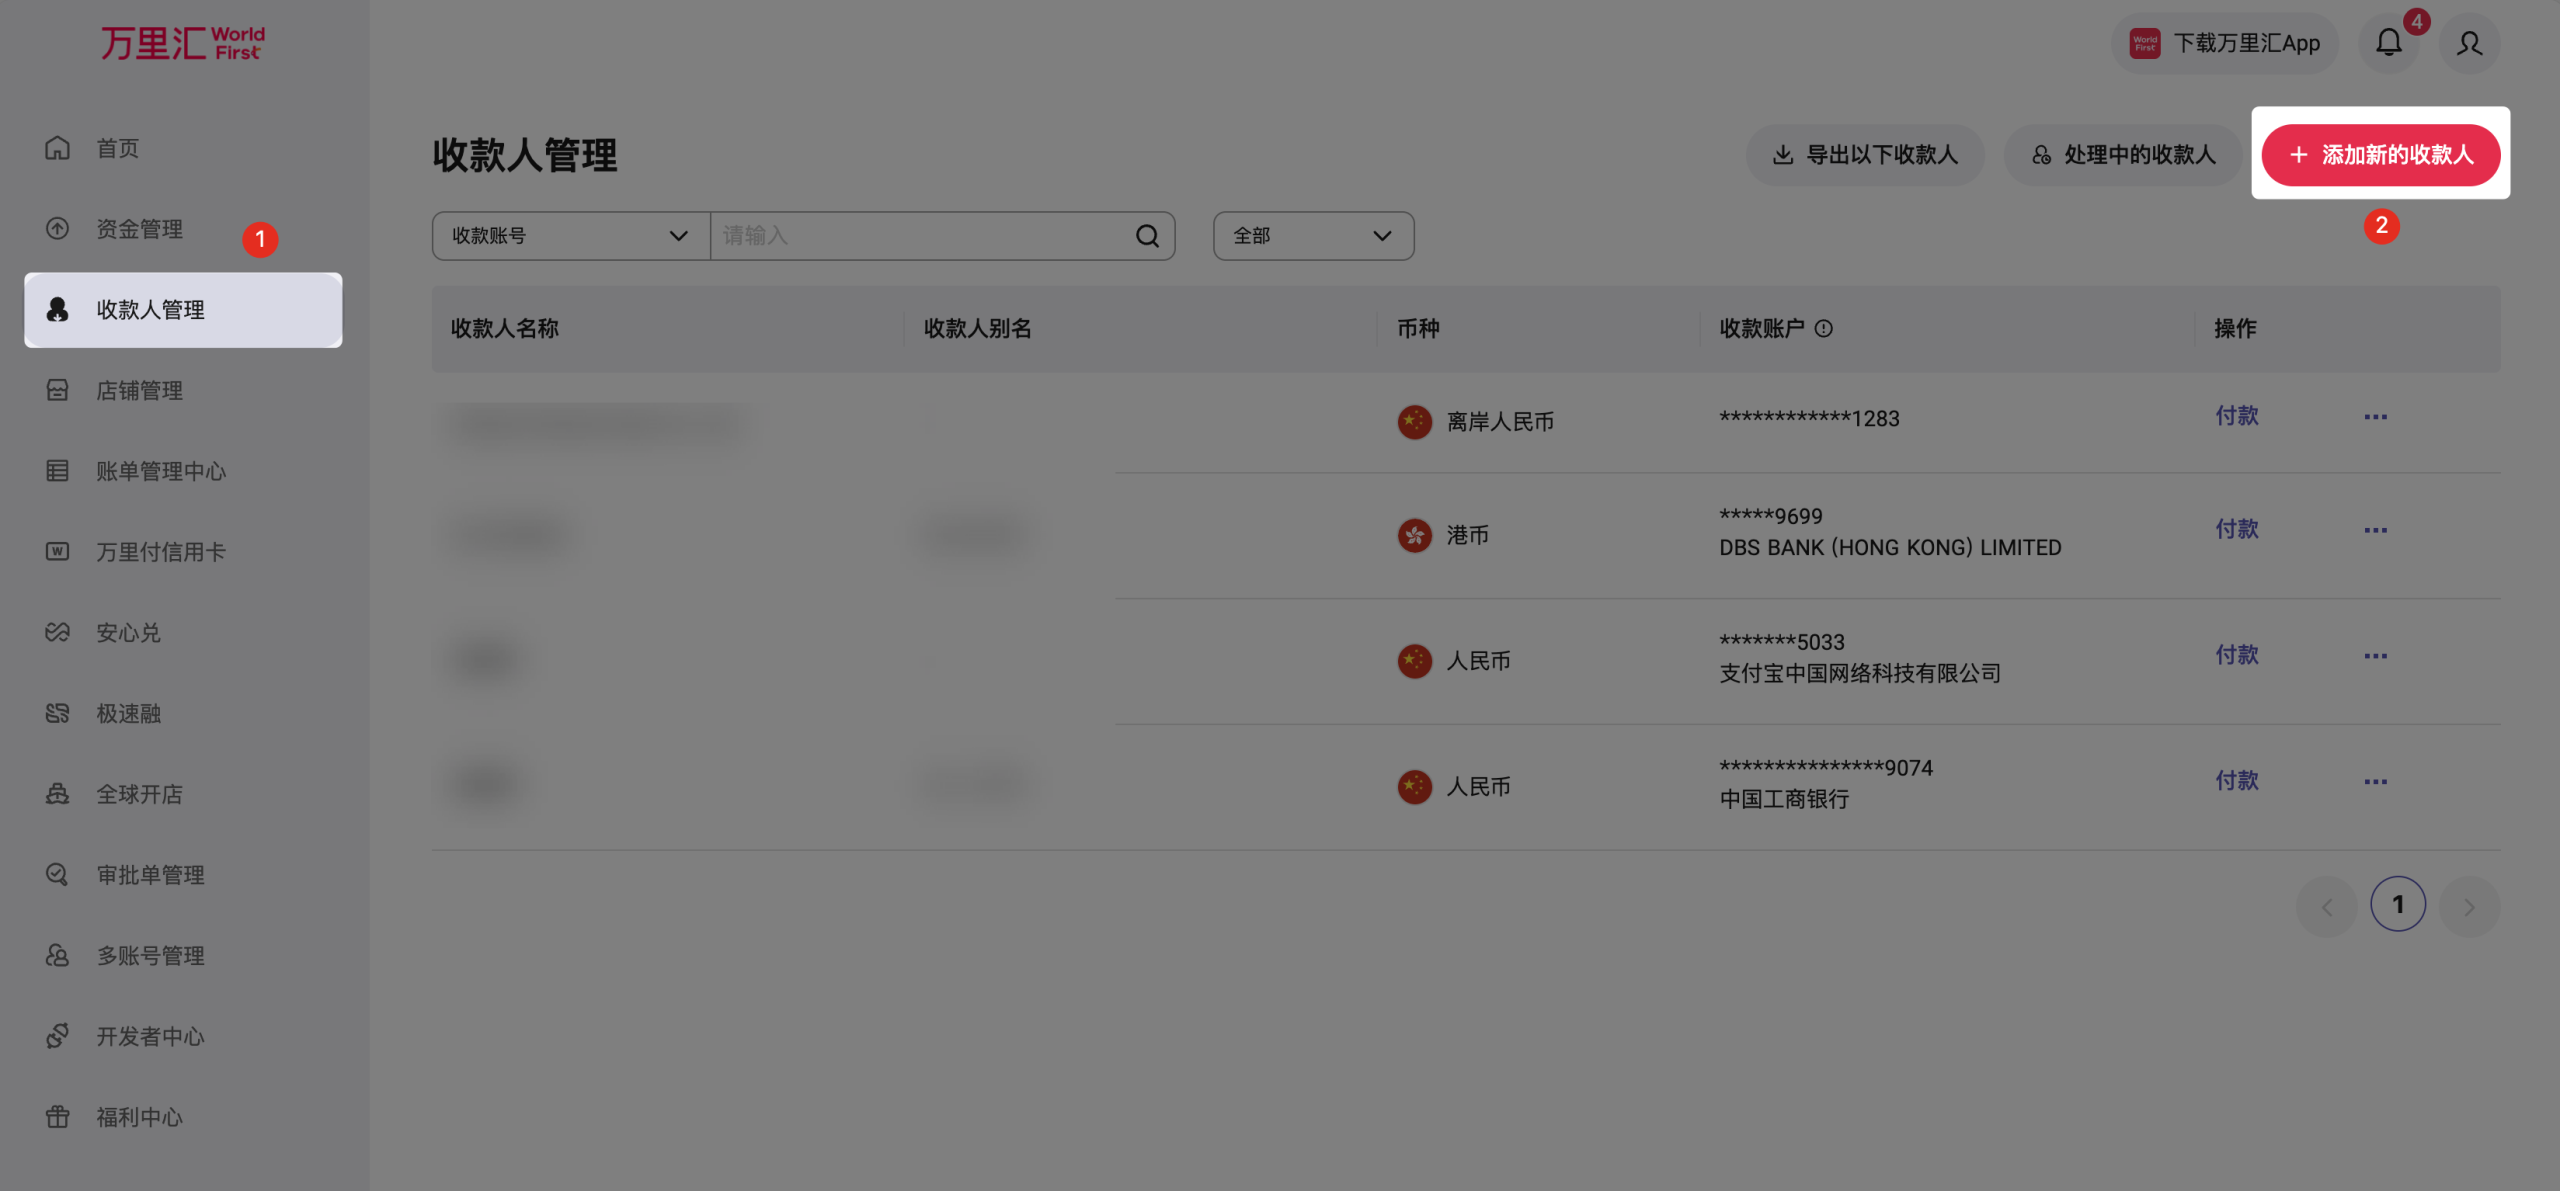Open the more actions menu on the 中国工商银行 row

coord(2376,781)
